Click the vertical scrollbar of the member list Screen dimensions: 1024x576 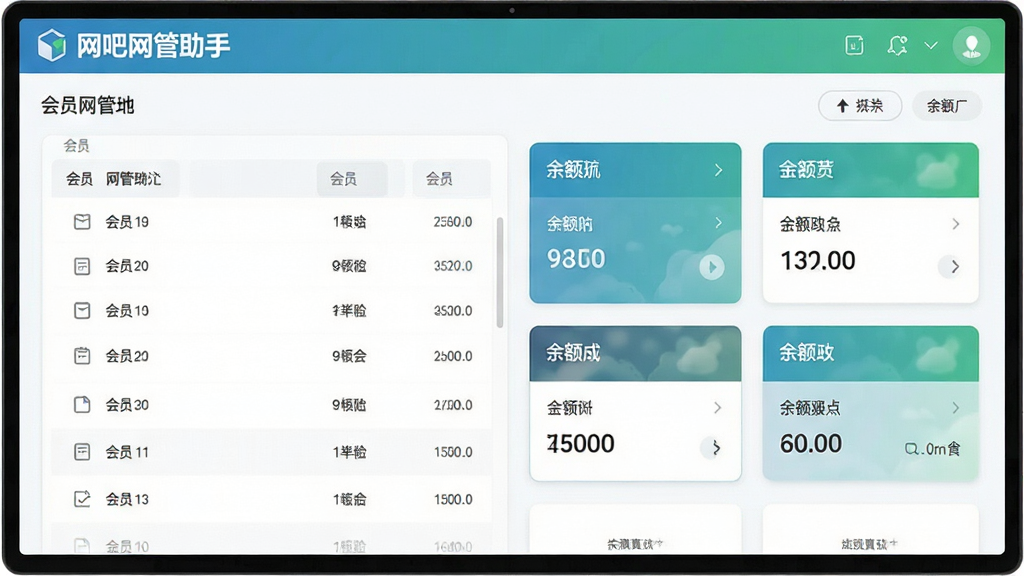pos(500,272)
